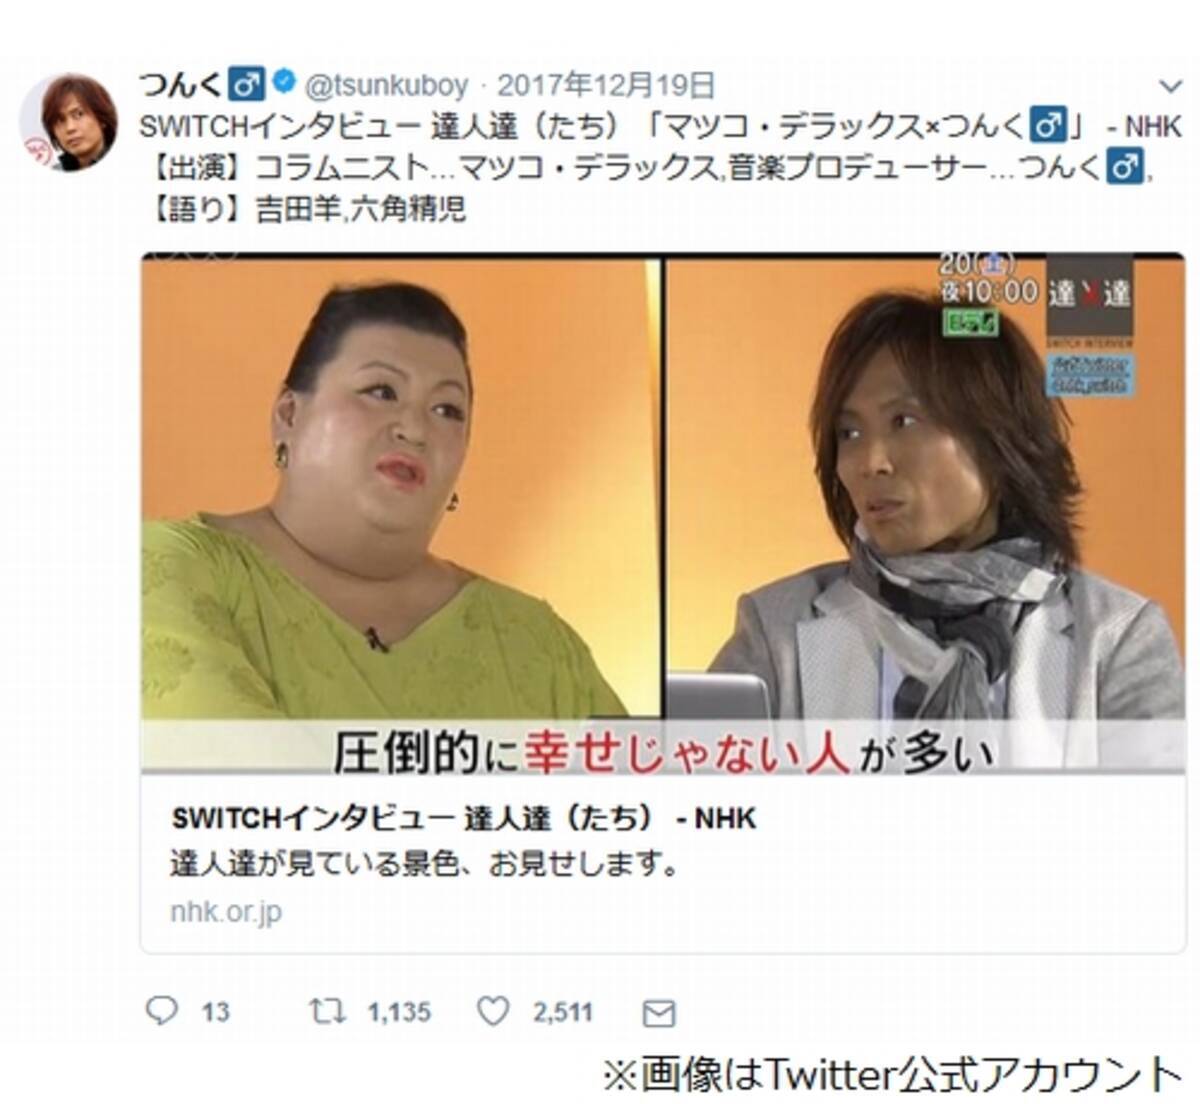Click the 達×達 program logo in image
This screenshot has height=1104, width=1200.
click(1090, 294)
